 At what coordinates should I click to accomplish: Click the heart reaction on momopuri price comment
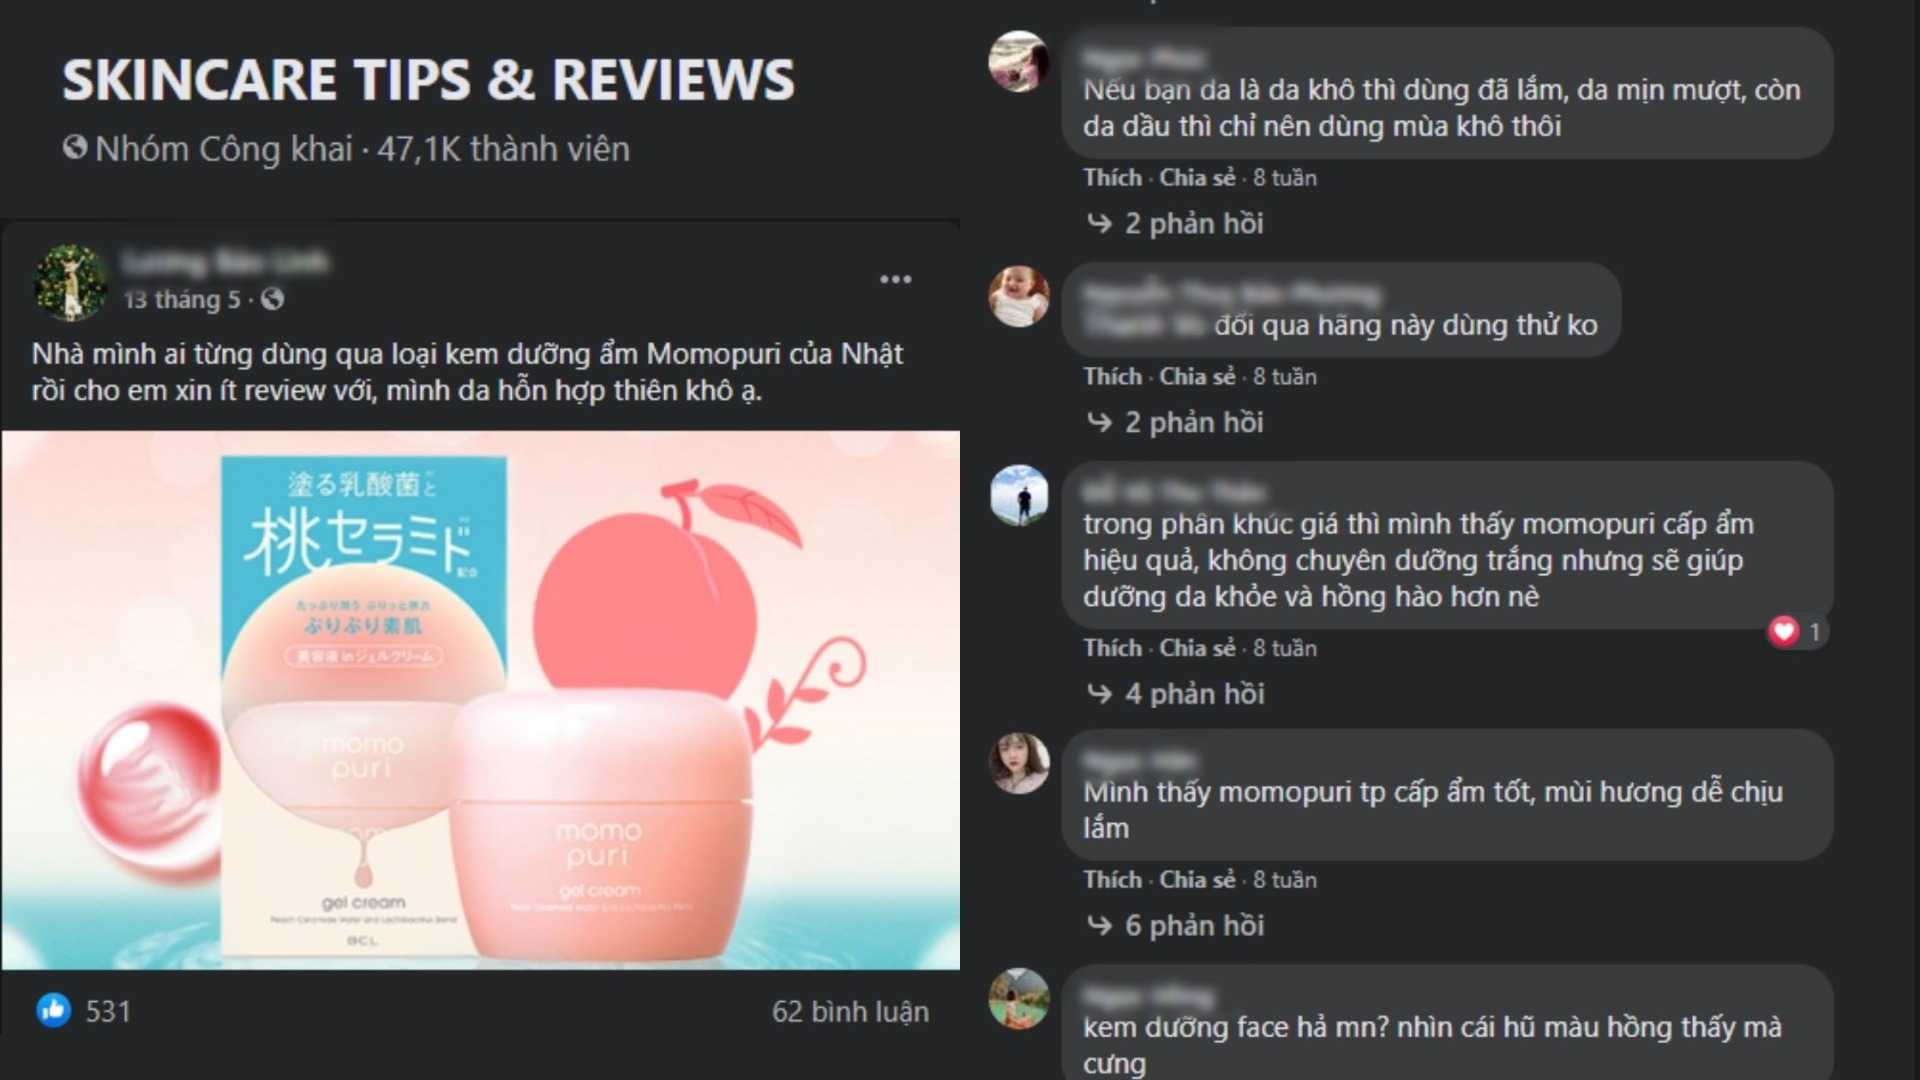(x=1784, y=631)
